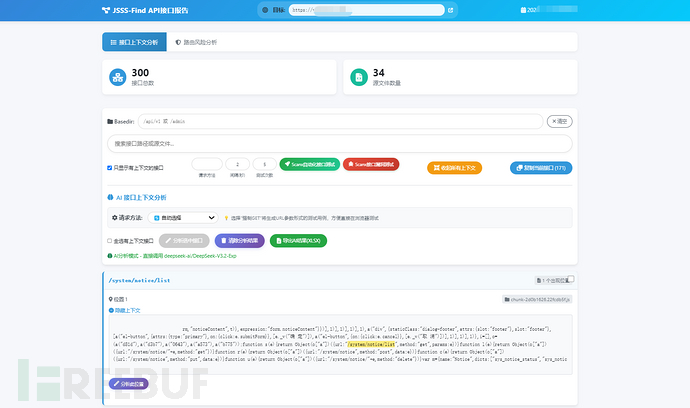690x408 pixels.
Task: Click the blue circular icon next to 300
Action: [119, 77]
